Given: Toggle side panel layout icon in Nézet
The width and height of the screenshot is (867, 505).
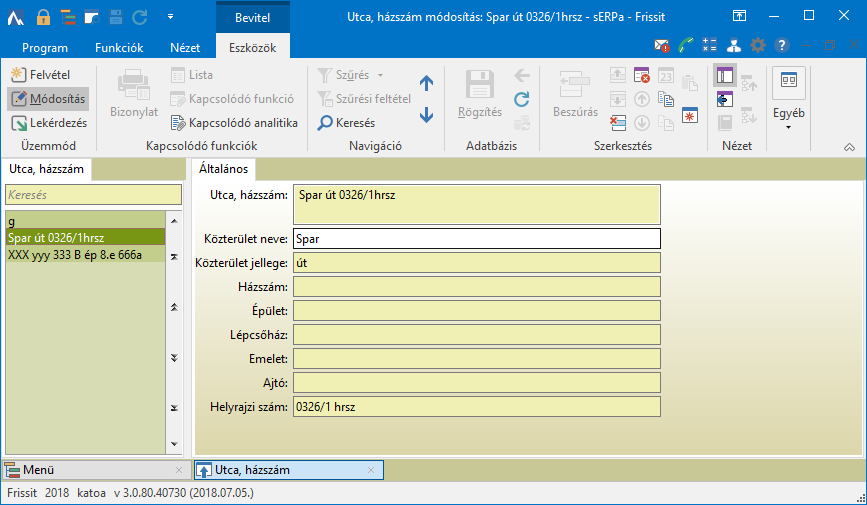Looking at the screenshot, I should [724, 76].
